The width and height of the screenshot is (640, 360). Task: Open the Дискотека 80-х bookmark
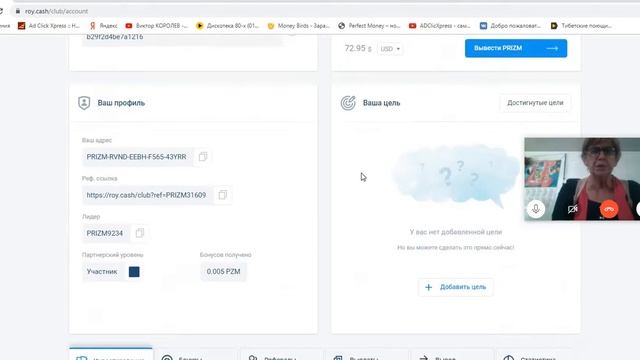tap(228, 26)
